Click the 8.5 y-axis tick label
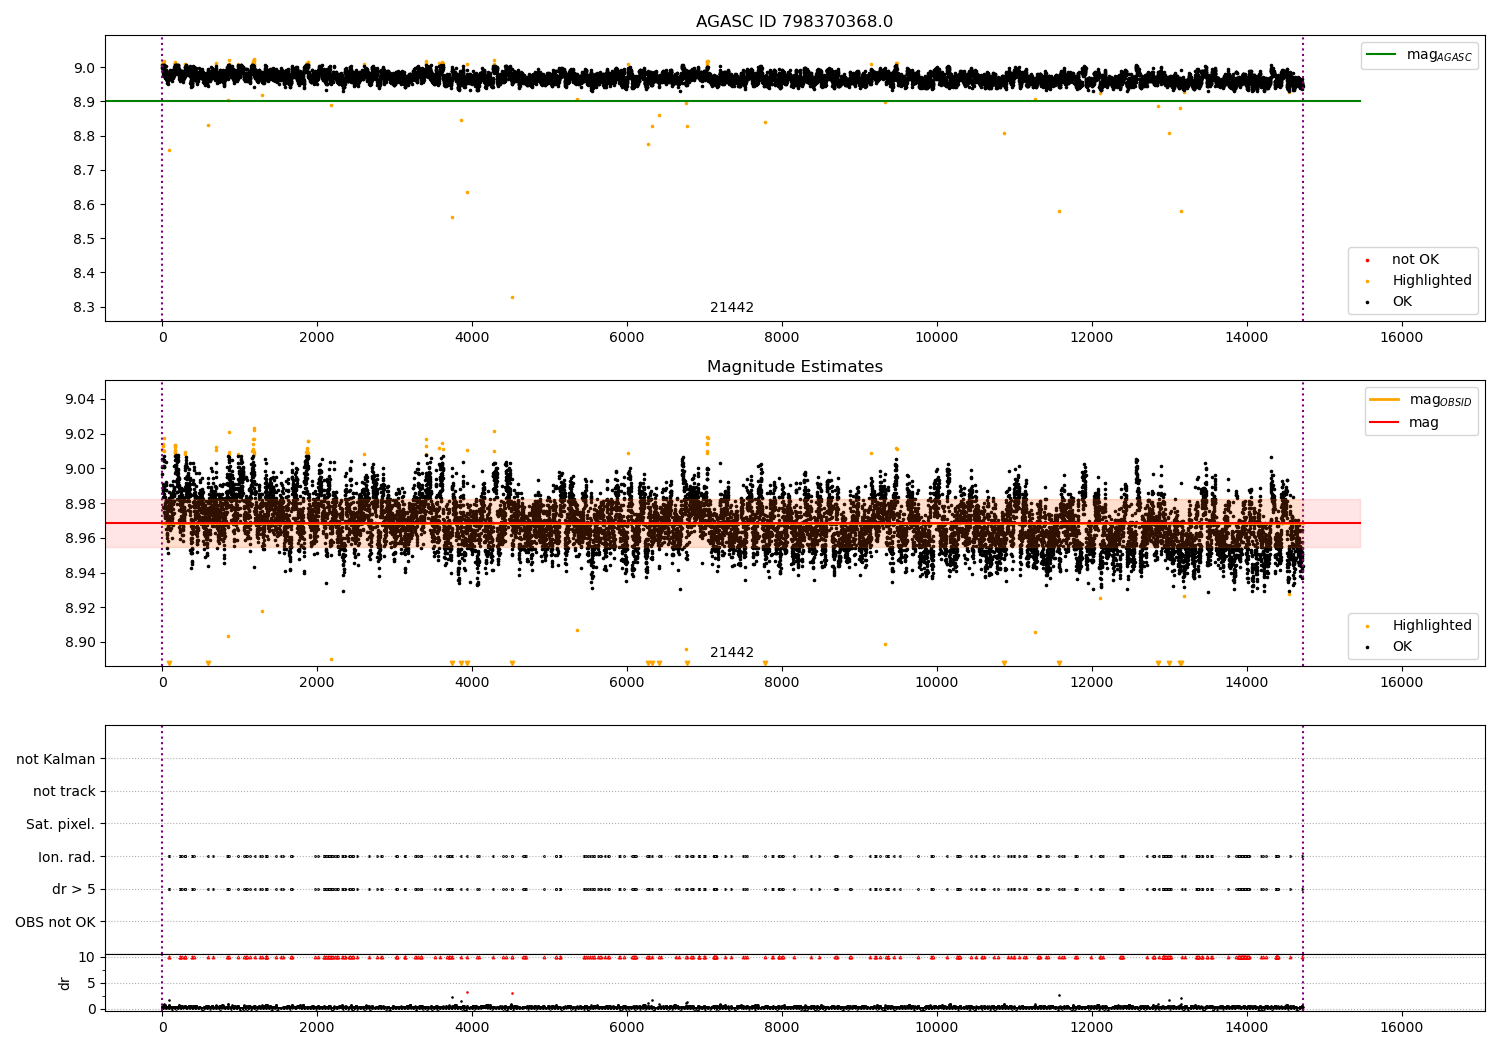This screenshot has height=1050, width=1500. [x=84, y=239]
